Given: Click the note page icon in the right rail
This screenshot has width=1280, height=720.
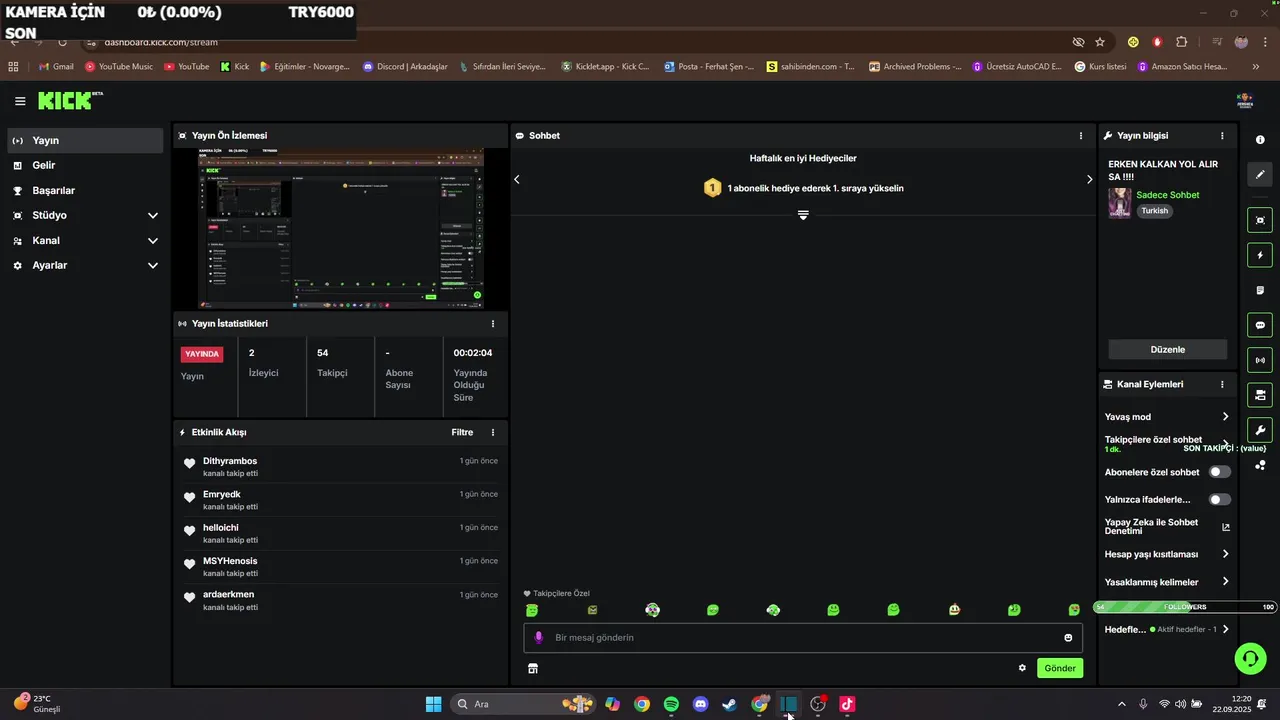Looking at the screenshot, I should (x=1260, y=290).
